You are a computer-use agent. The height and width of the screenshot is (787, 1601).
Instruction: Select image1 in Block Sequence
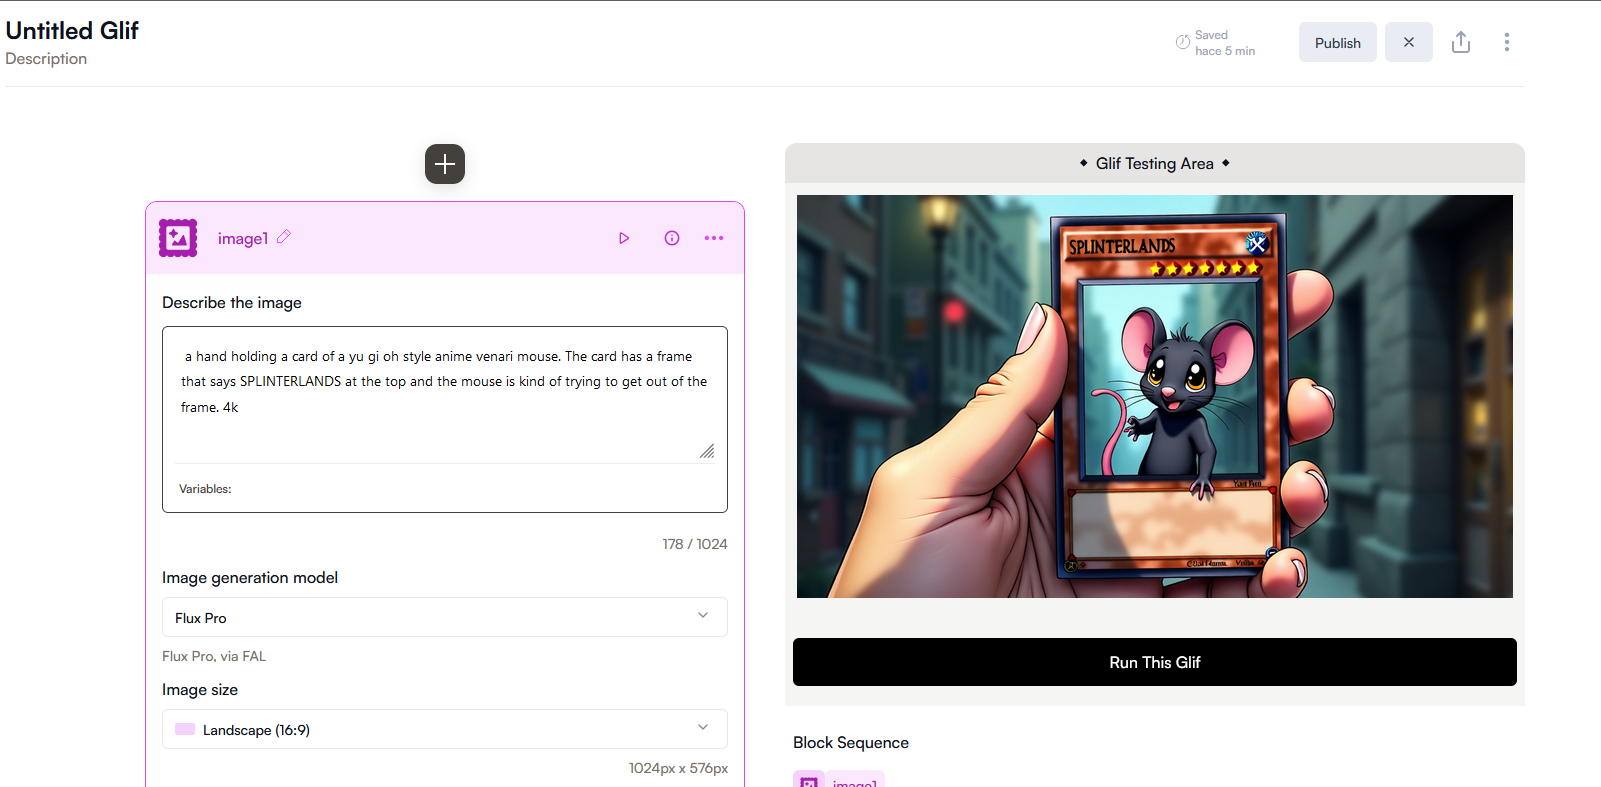(x=839, y=779)
